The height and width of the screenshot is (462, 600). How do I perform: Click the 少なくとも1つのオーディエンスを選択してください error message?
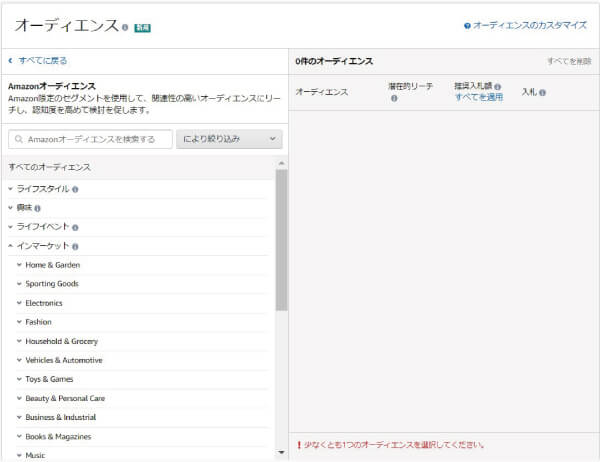tap(394, 445)
